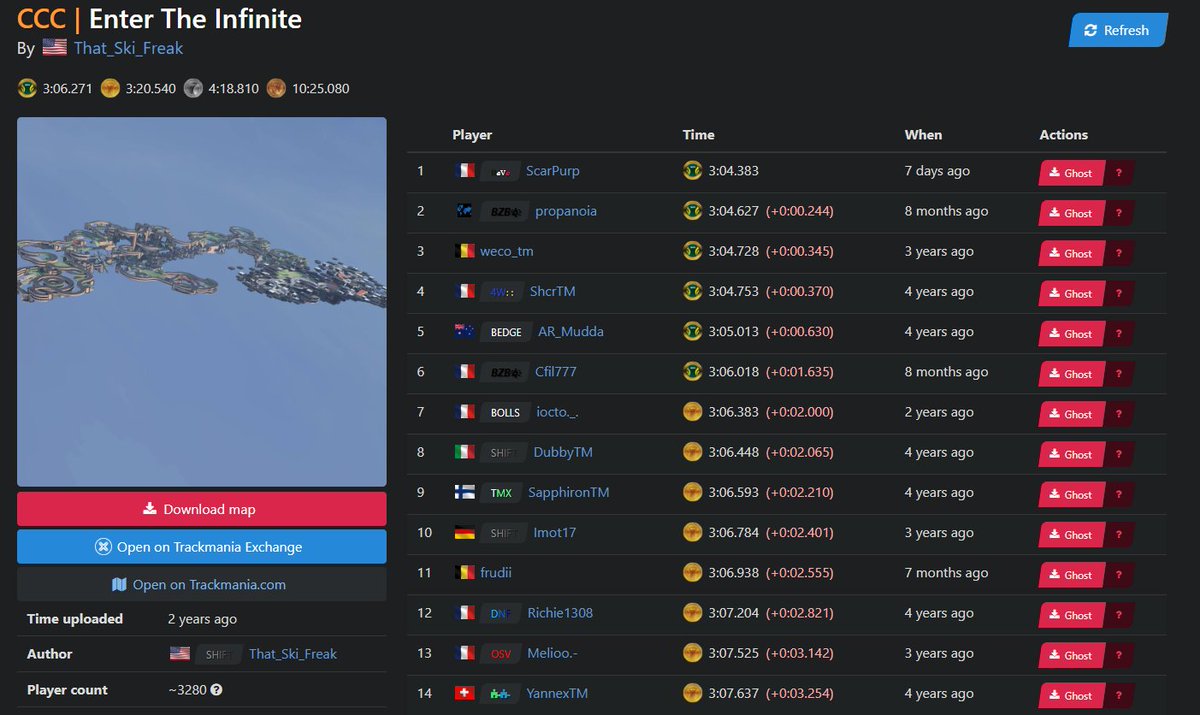Download YannexTM's ghost
This screenshot has width=1200, height=715.
1070,695
